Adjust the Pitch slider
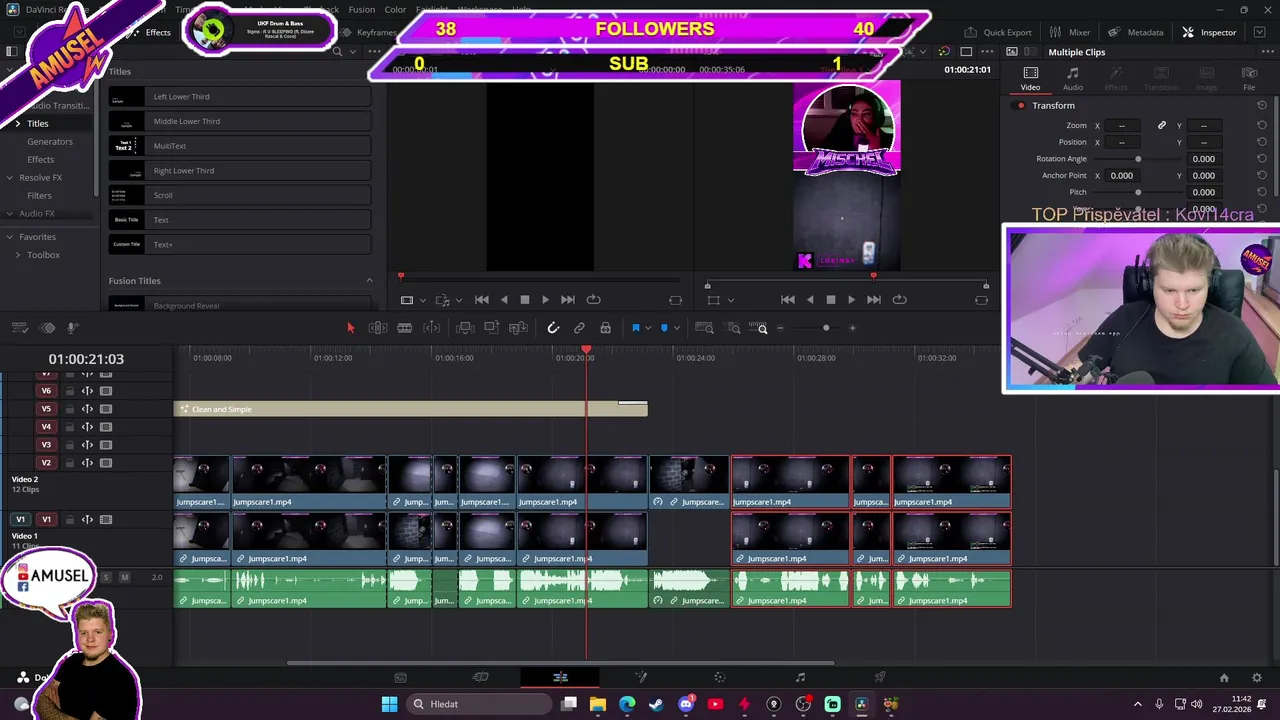The image size is (1280, 720). pyautogui.click(x=1138, y=192)
